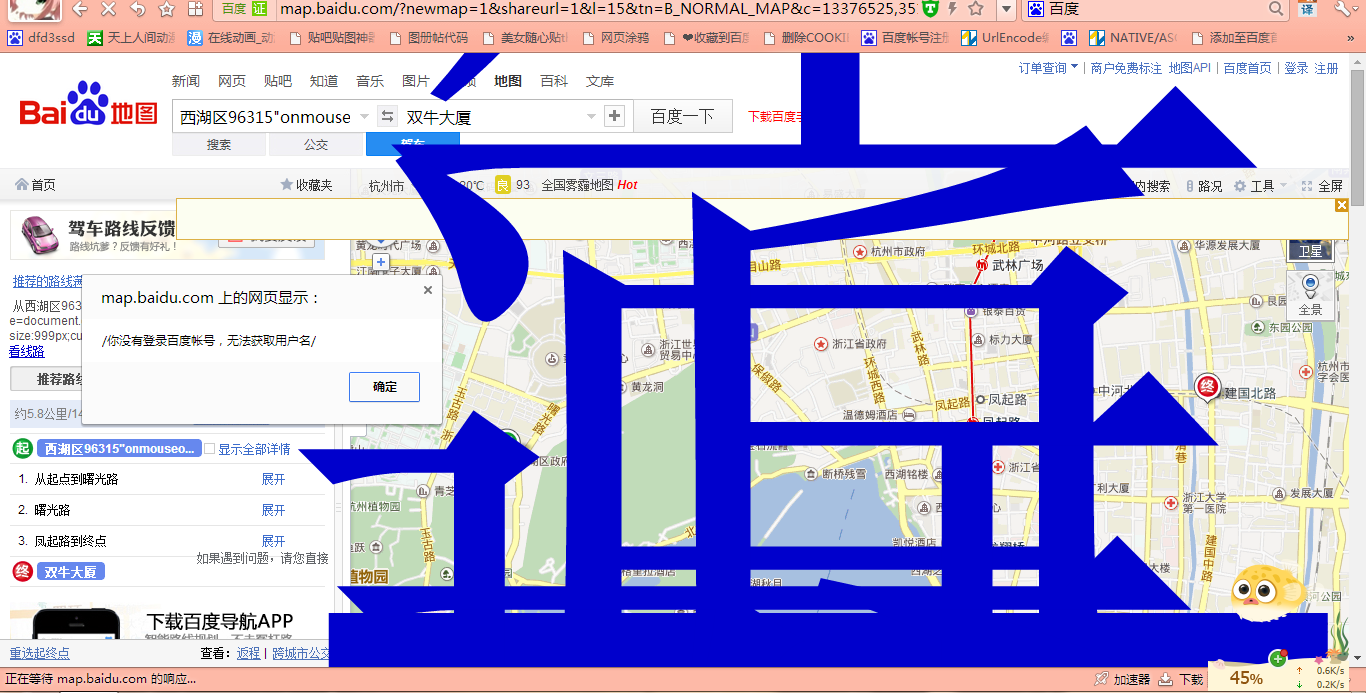Open the start location dropdown arrow
Viewport: 1366px width, 693px height.
click(x=365, y=116)
